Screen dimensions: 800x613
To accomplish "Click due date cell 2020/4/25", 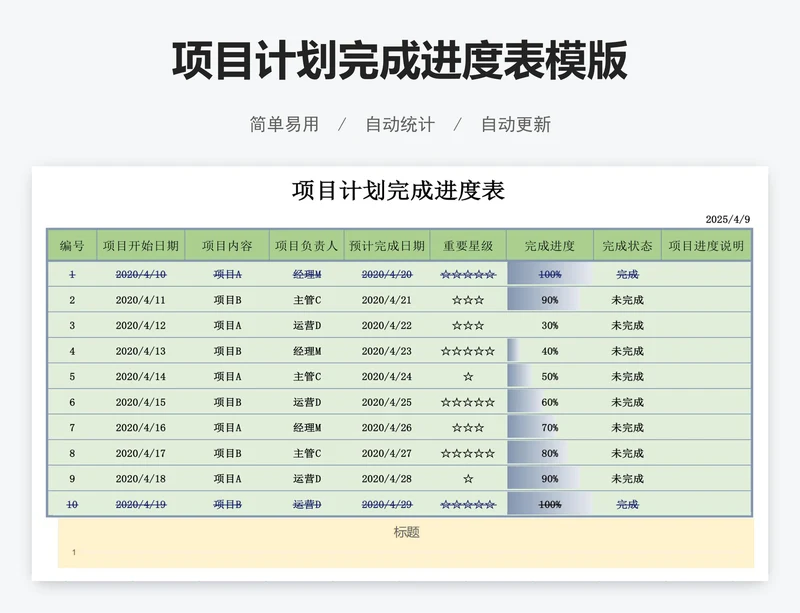I will 387,402.
